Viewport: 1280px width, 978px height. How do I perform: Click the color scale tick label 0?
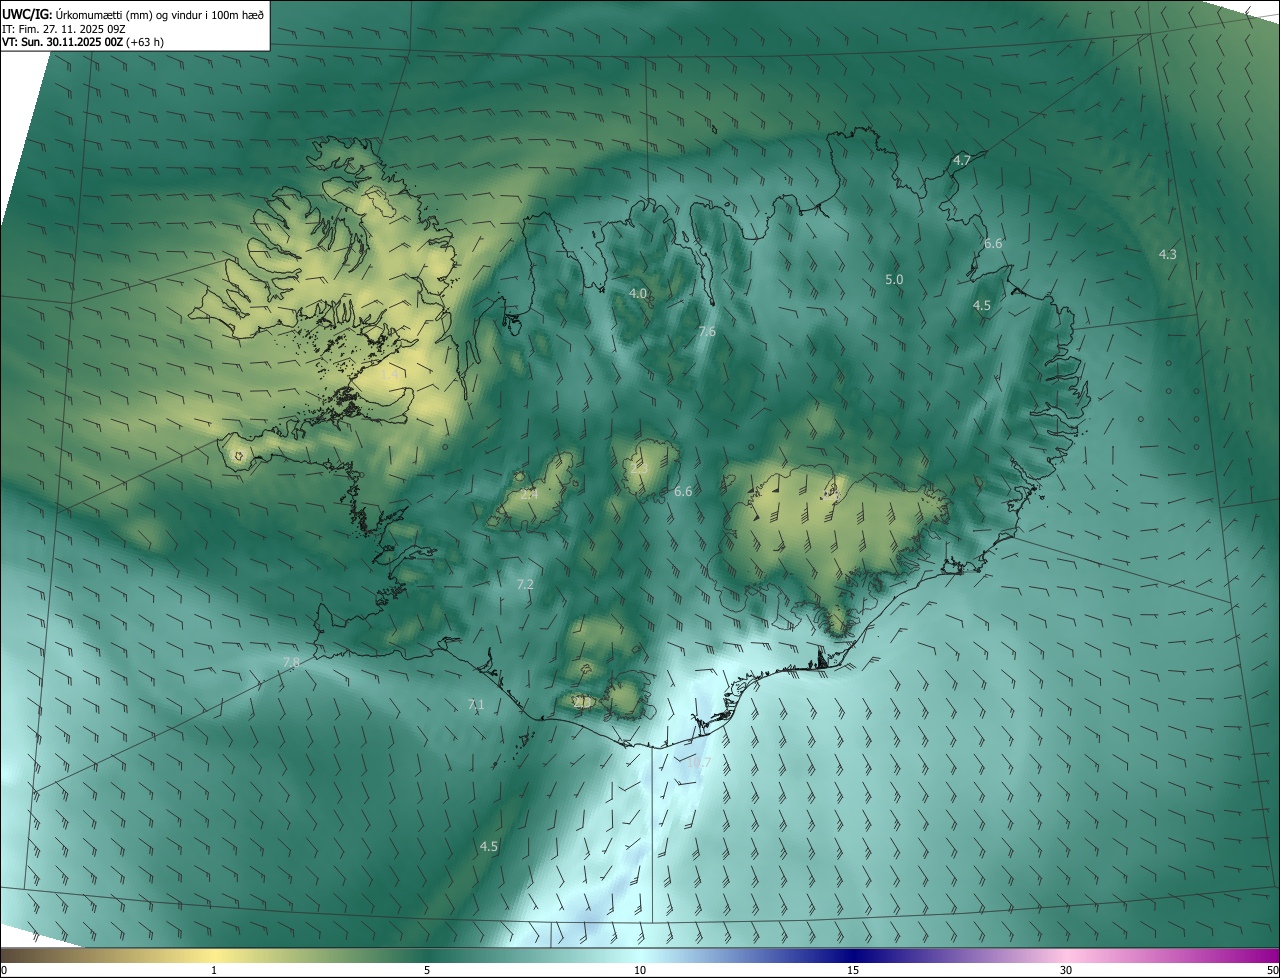pos(4,970)
